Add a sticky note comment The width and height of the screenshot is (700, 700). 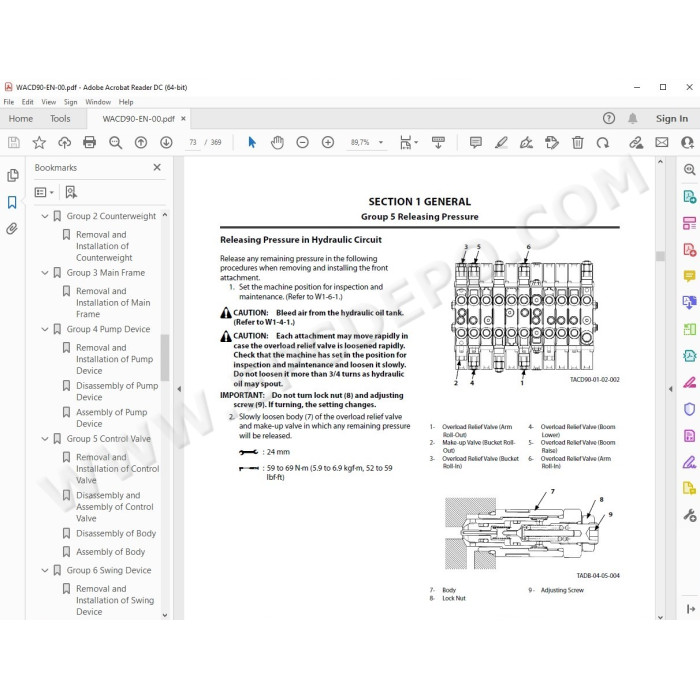coord(476,142)
